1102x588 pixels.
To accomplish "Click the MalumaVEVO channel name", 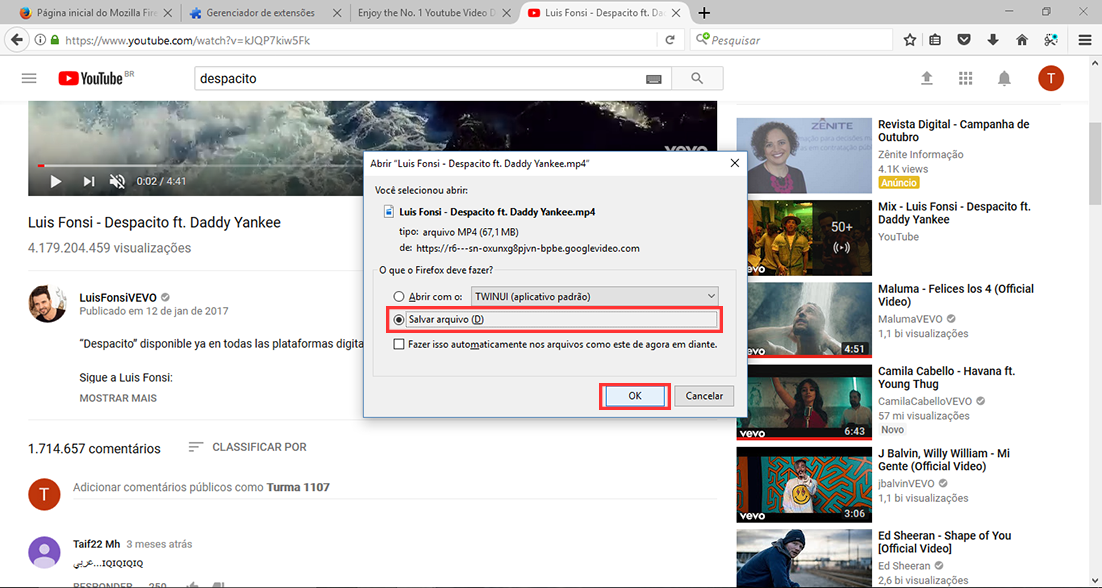I will click(910, 319).
